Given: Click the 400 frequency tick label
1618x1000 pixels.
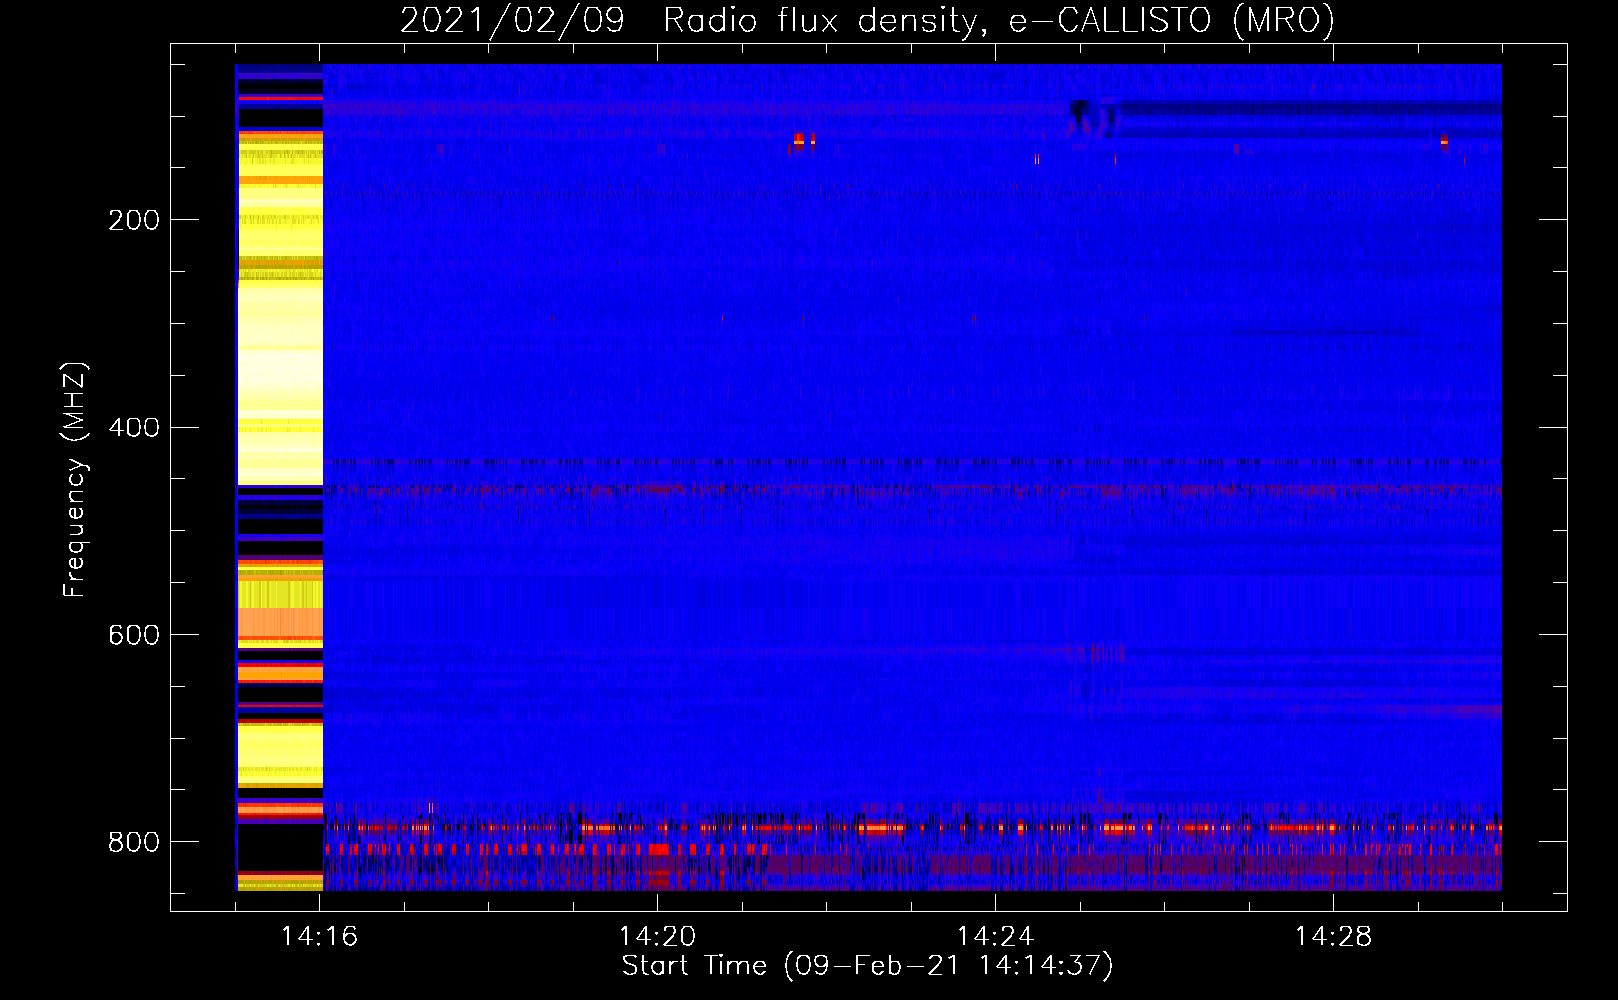Looking at the screenshot, I should (x=134, y=428).
